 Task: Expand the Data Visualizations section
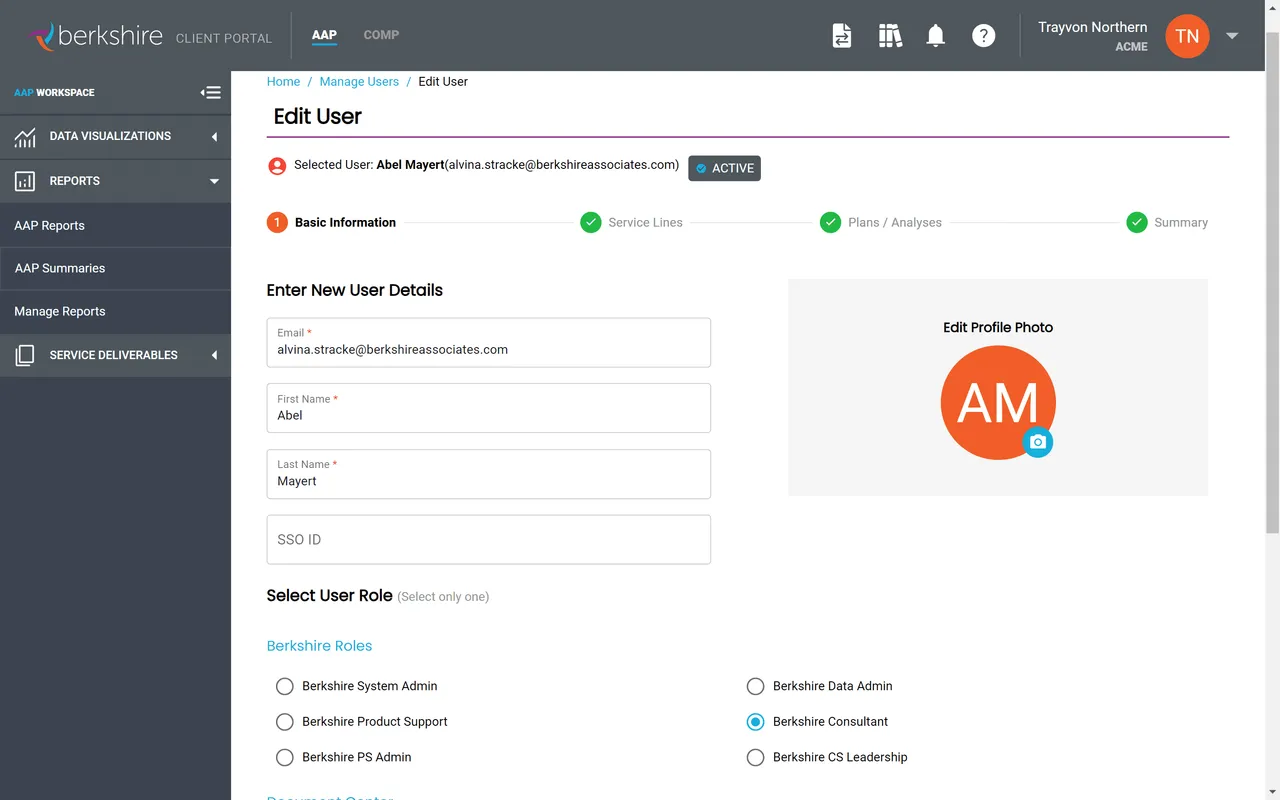click(x=213, y=136)
